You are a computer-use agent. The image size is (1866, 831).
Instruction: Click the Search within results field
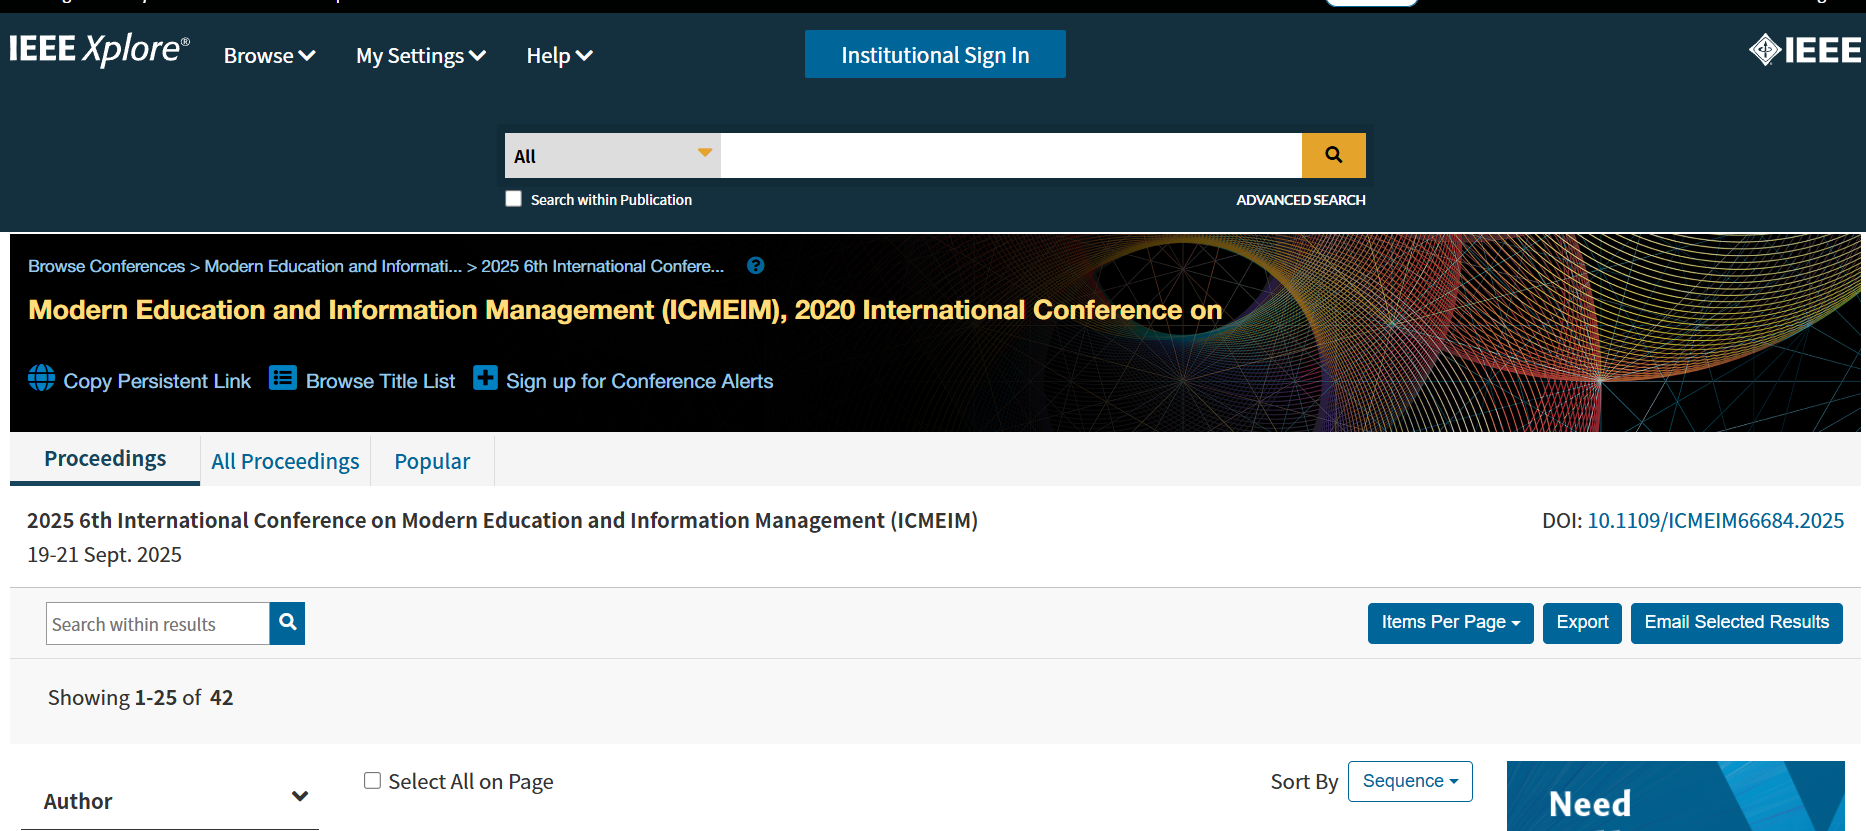[158, 624]
